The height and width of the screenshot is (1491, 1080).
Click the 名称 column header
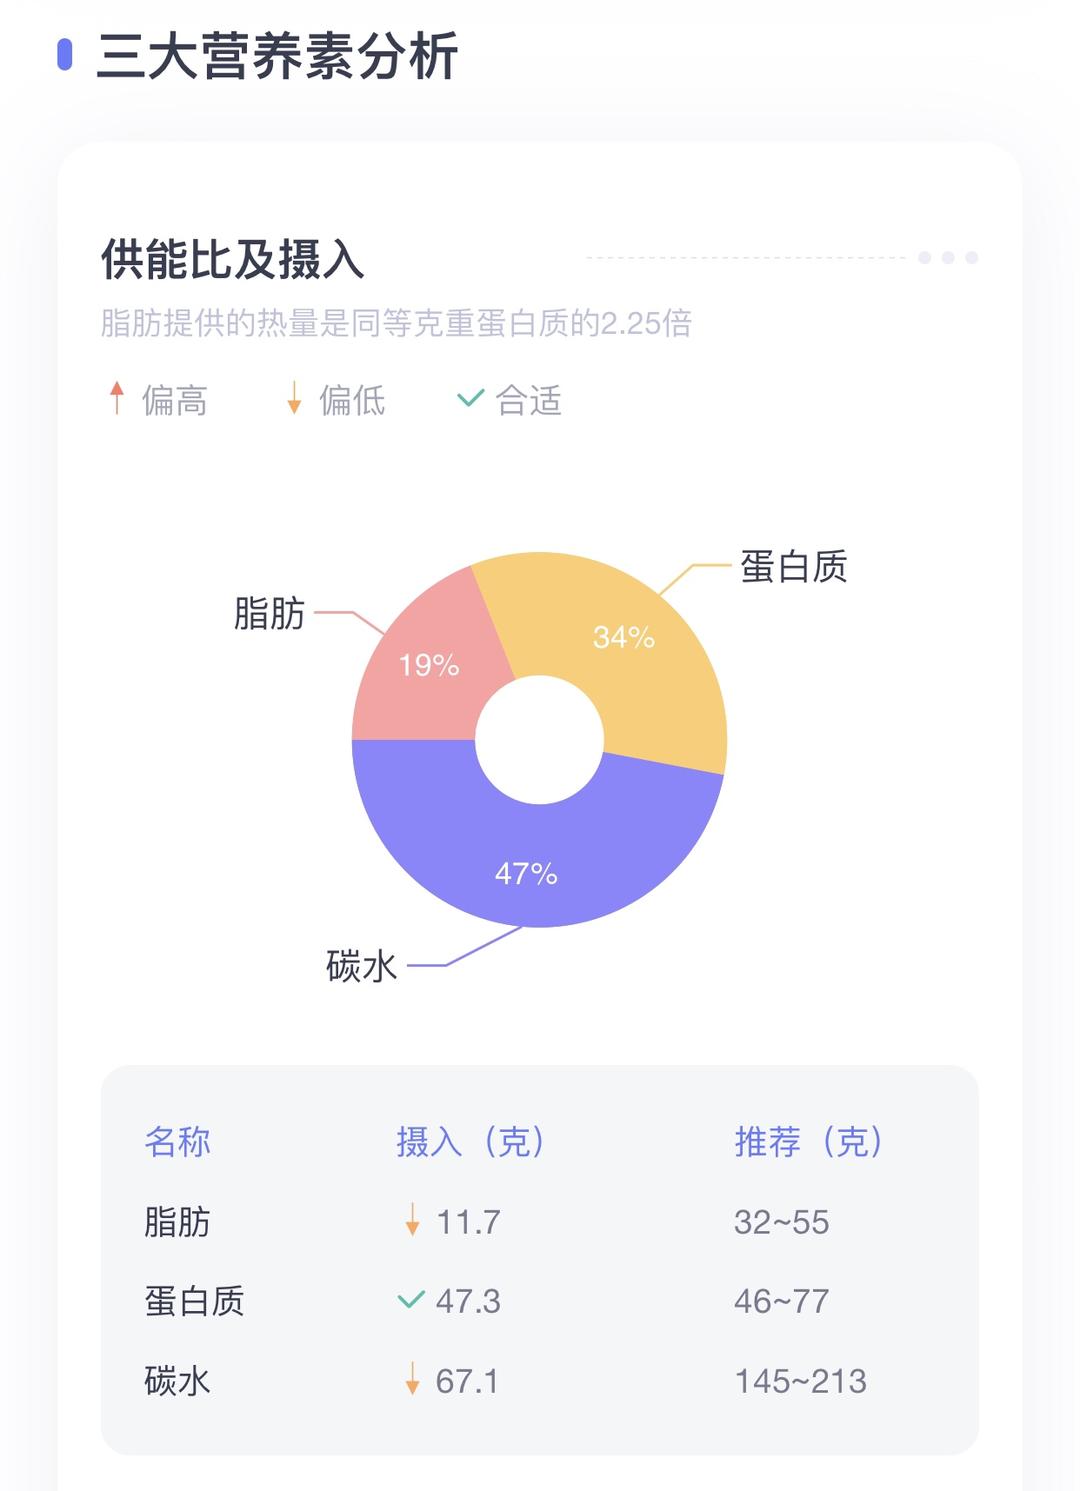click(x=177, y=1141)
